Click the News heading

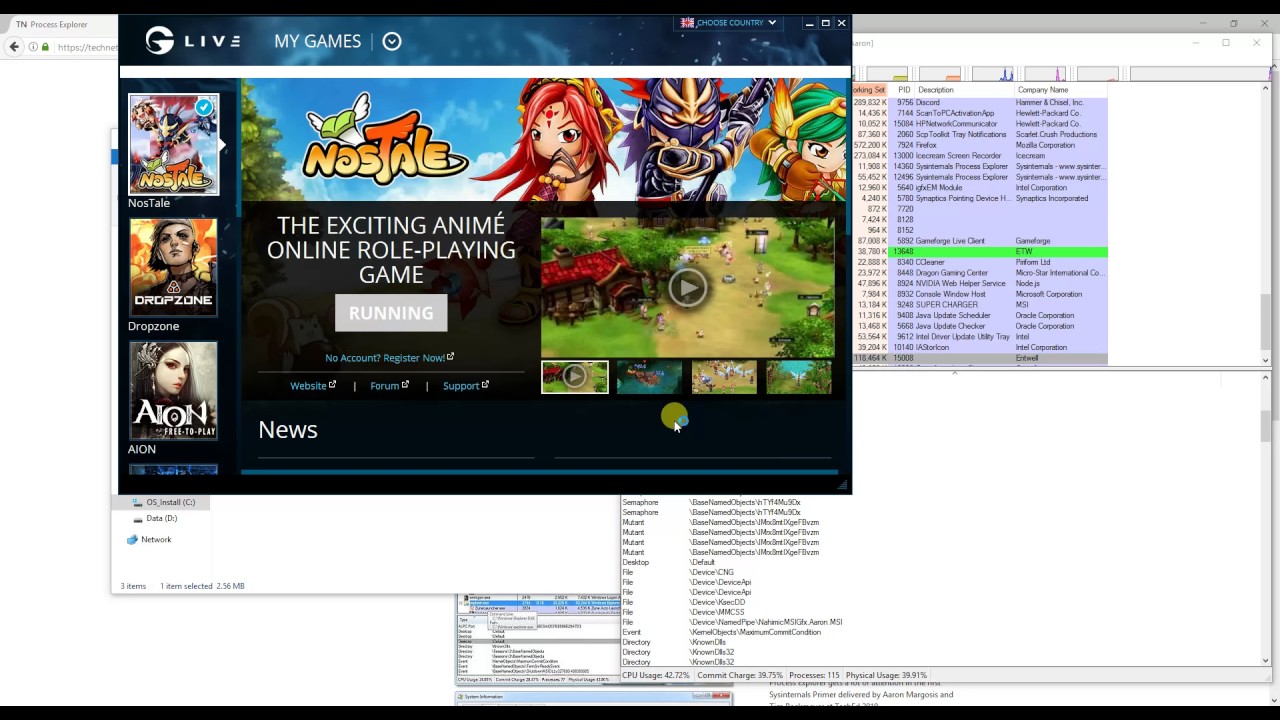(x=288, y=429)
